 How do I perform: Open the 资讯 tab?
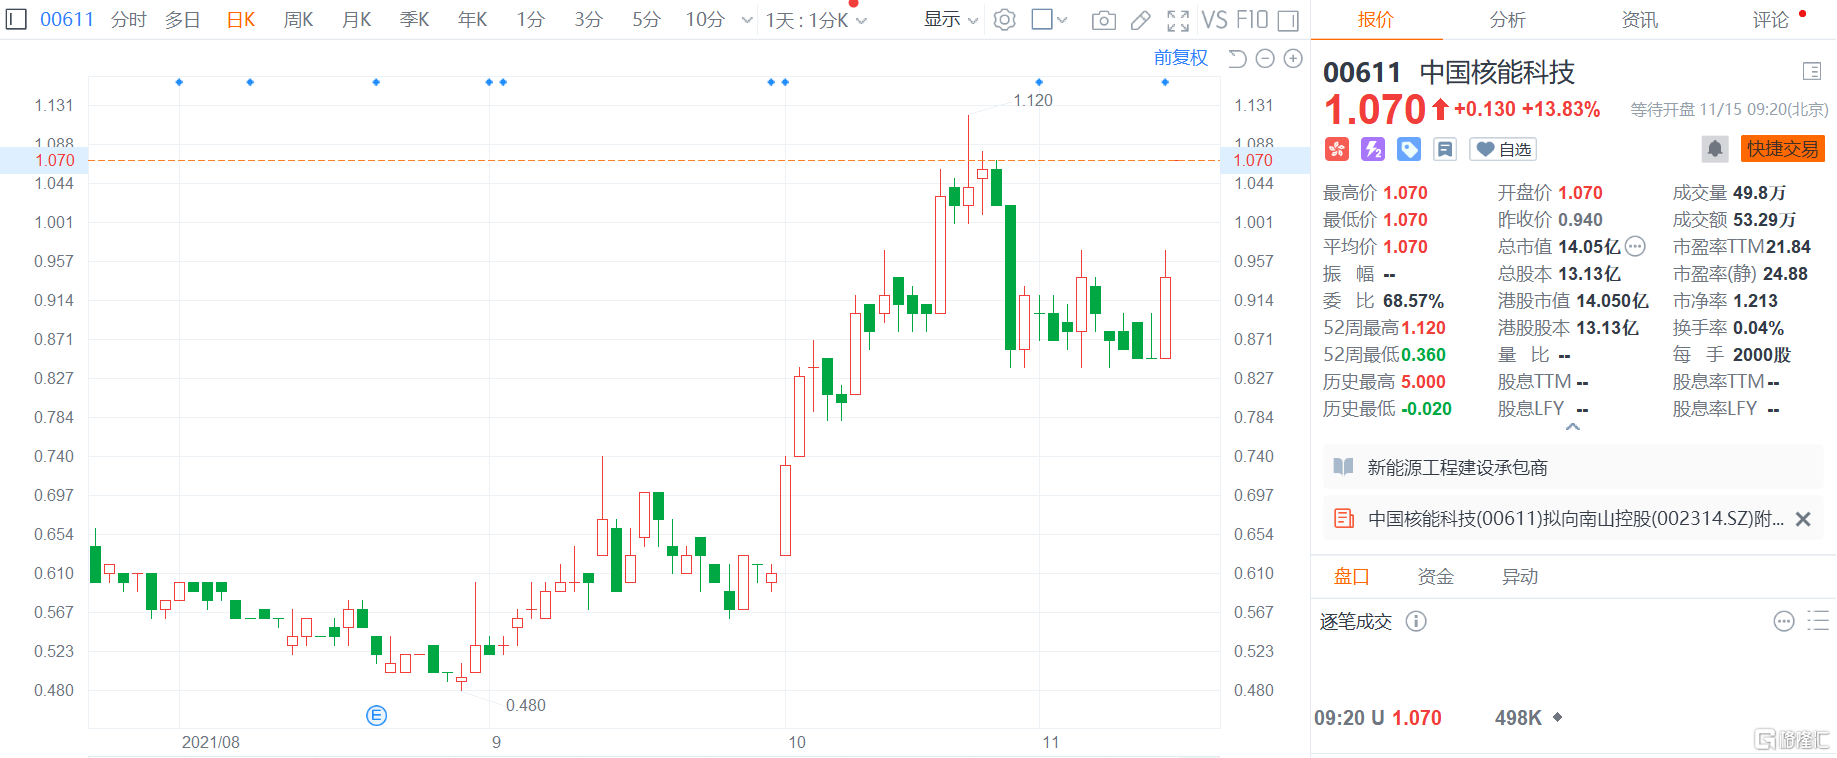coord(1639,20)
